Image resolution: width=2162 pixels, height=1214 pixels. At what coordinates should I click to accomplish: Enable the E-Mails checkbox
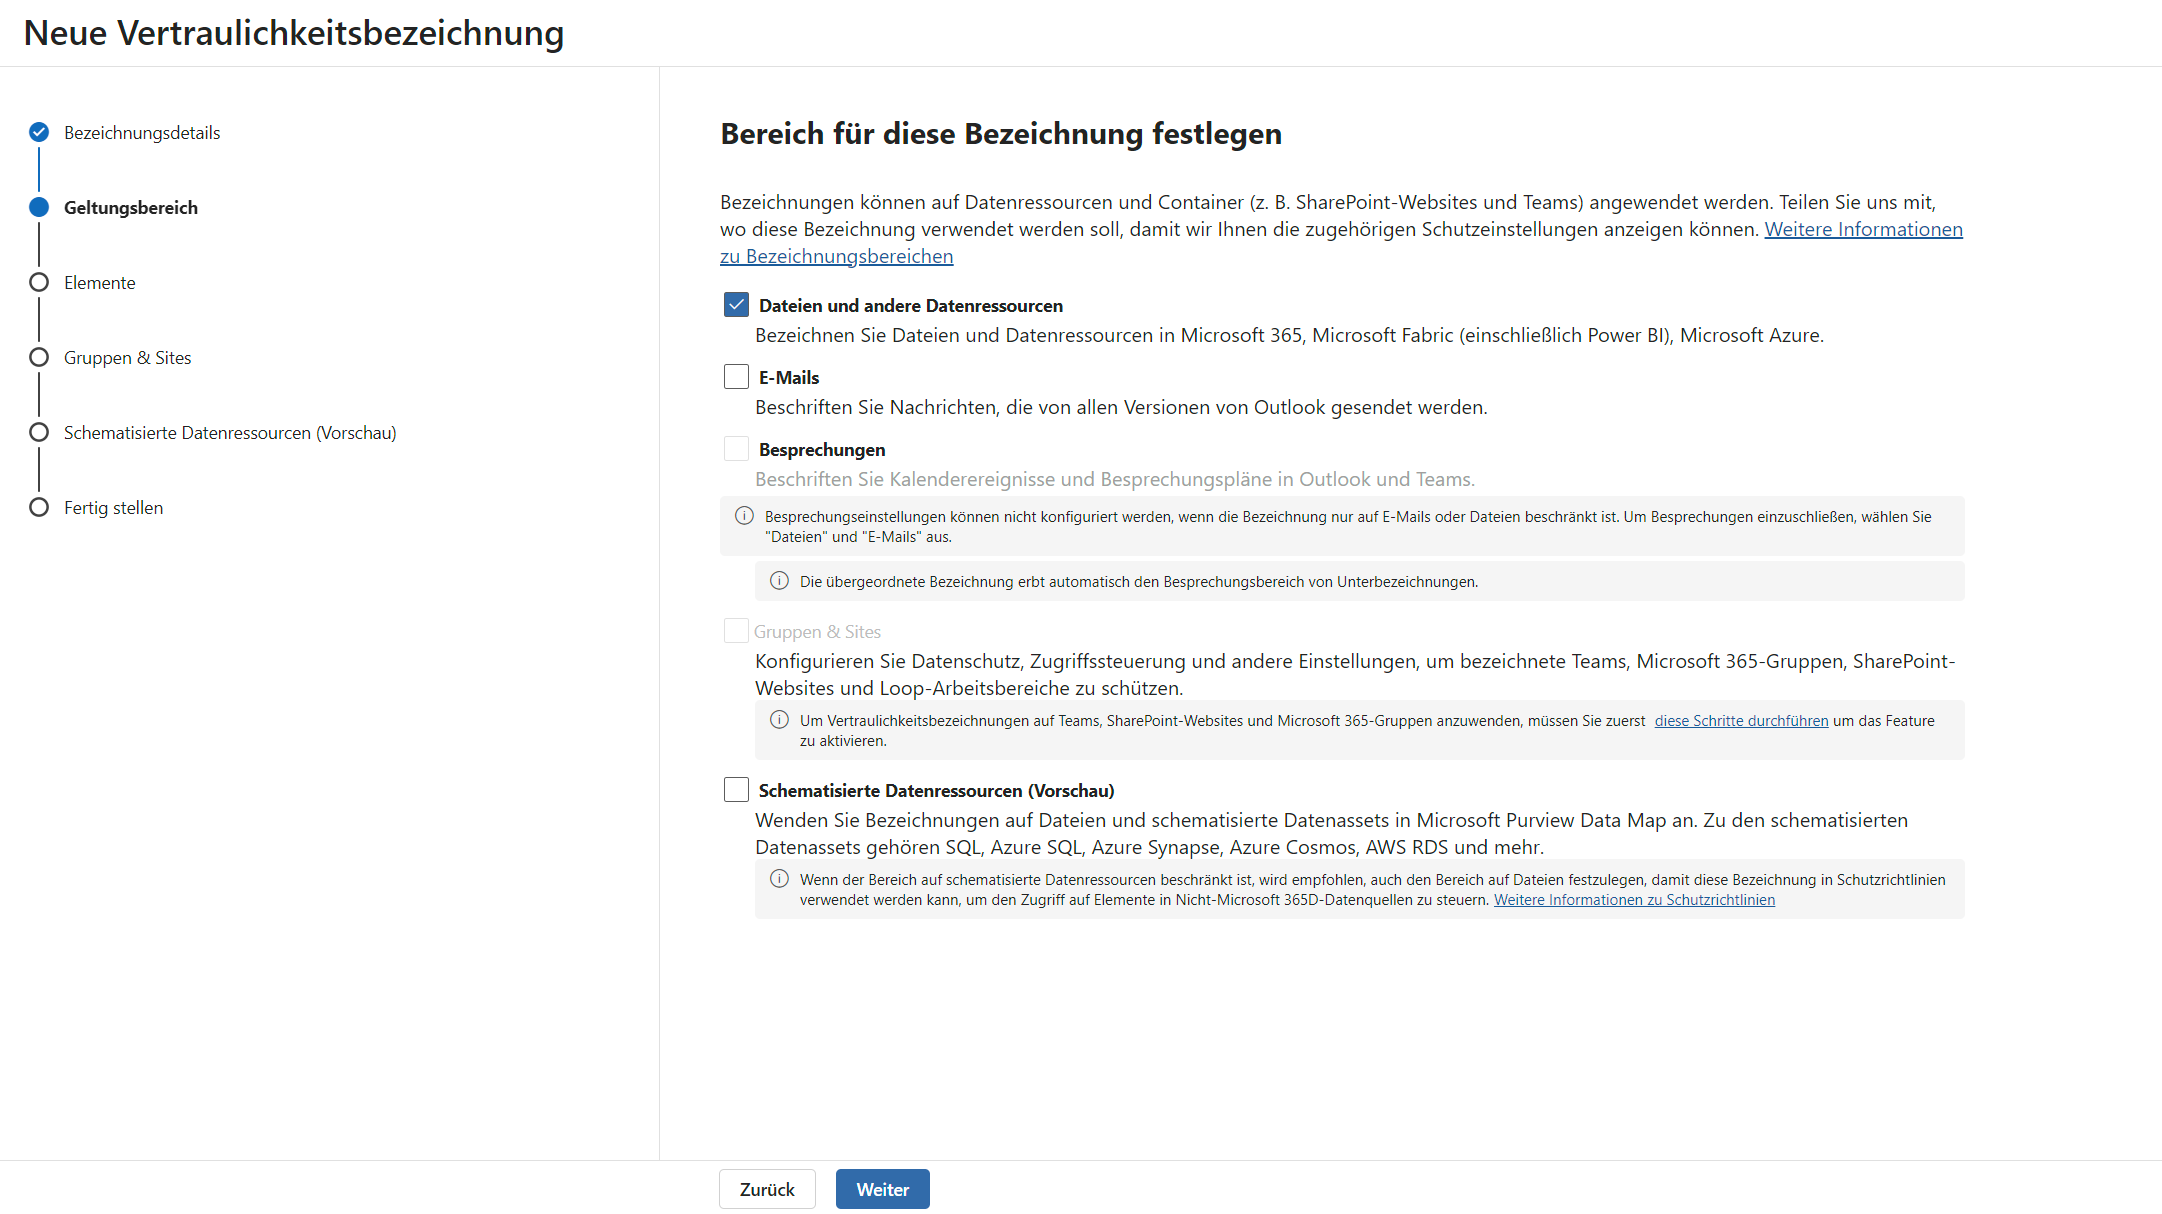click(736, 377)
